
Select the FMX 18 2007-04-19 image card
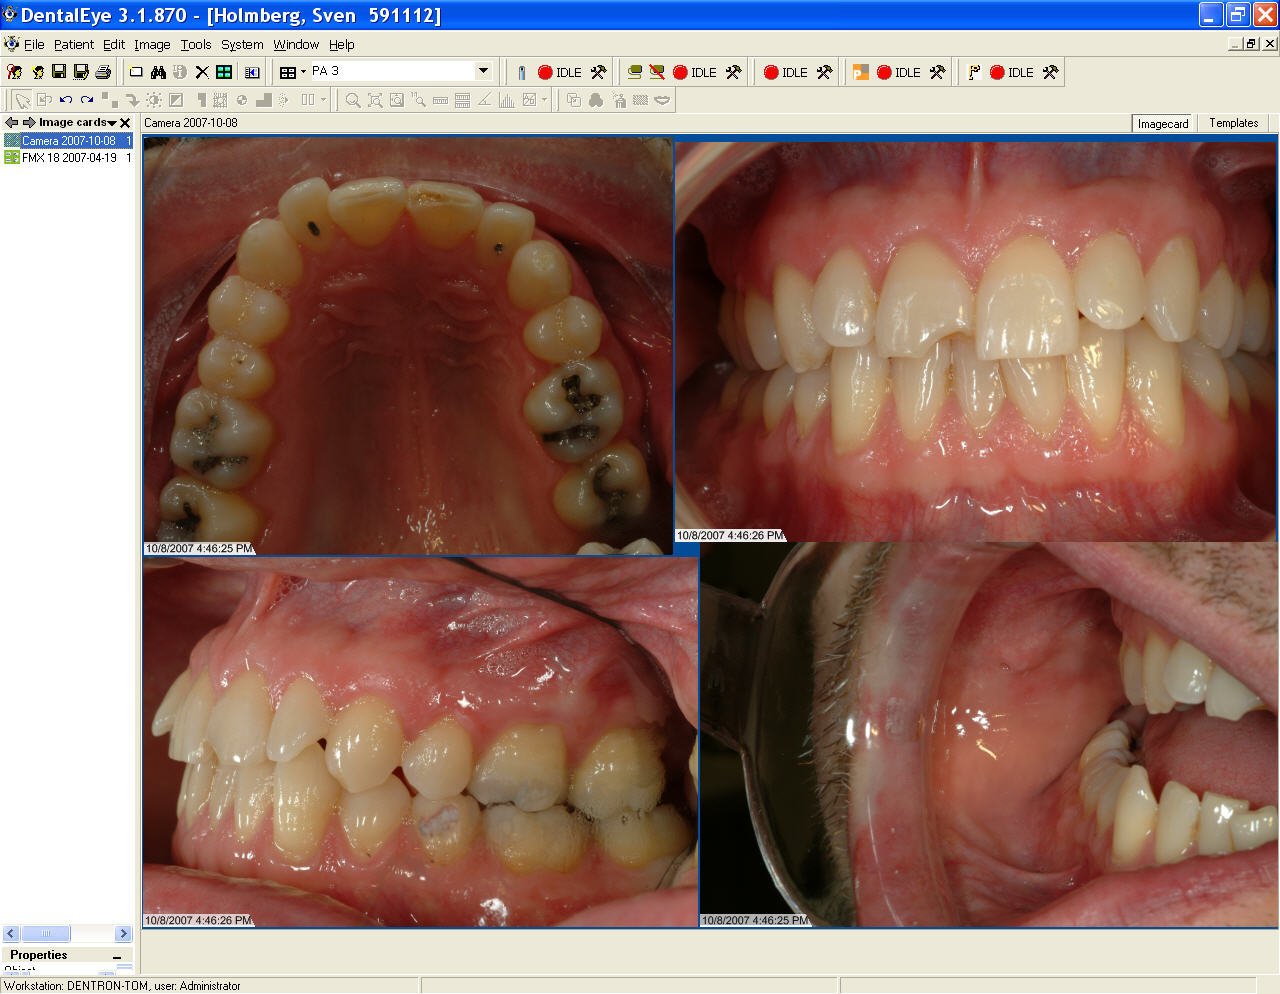point(68,157)
